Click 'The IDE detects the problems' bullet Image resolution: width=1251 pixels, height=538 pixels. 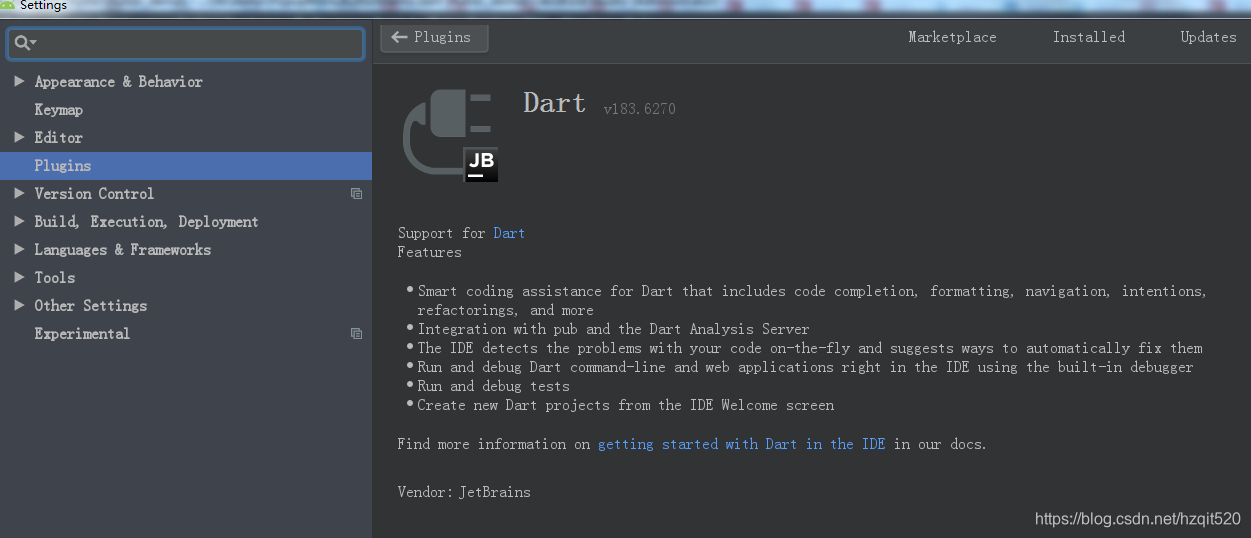pyautogui.click(x=810, y=348)
